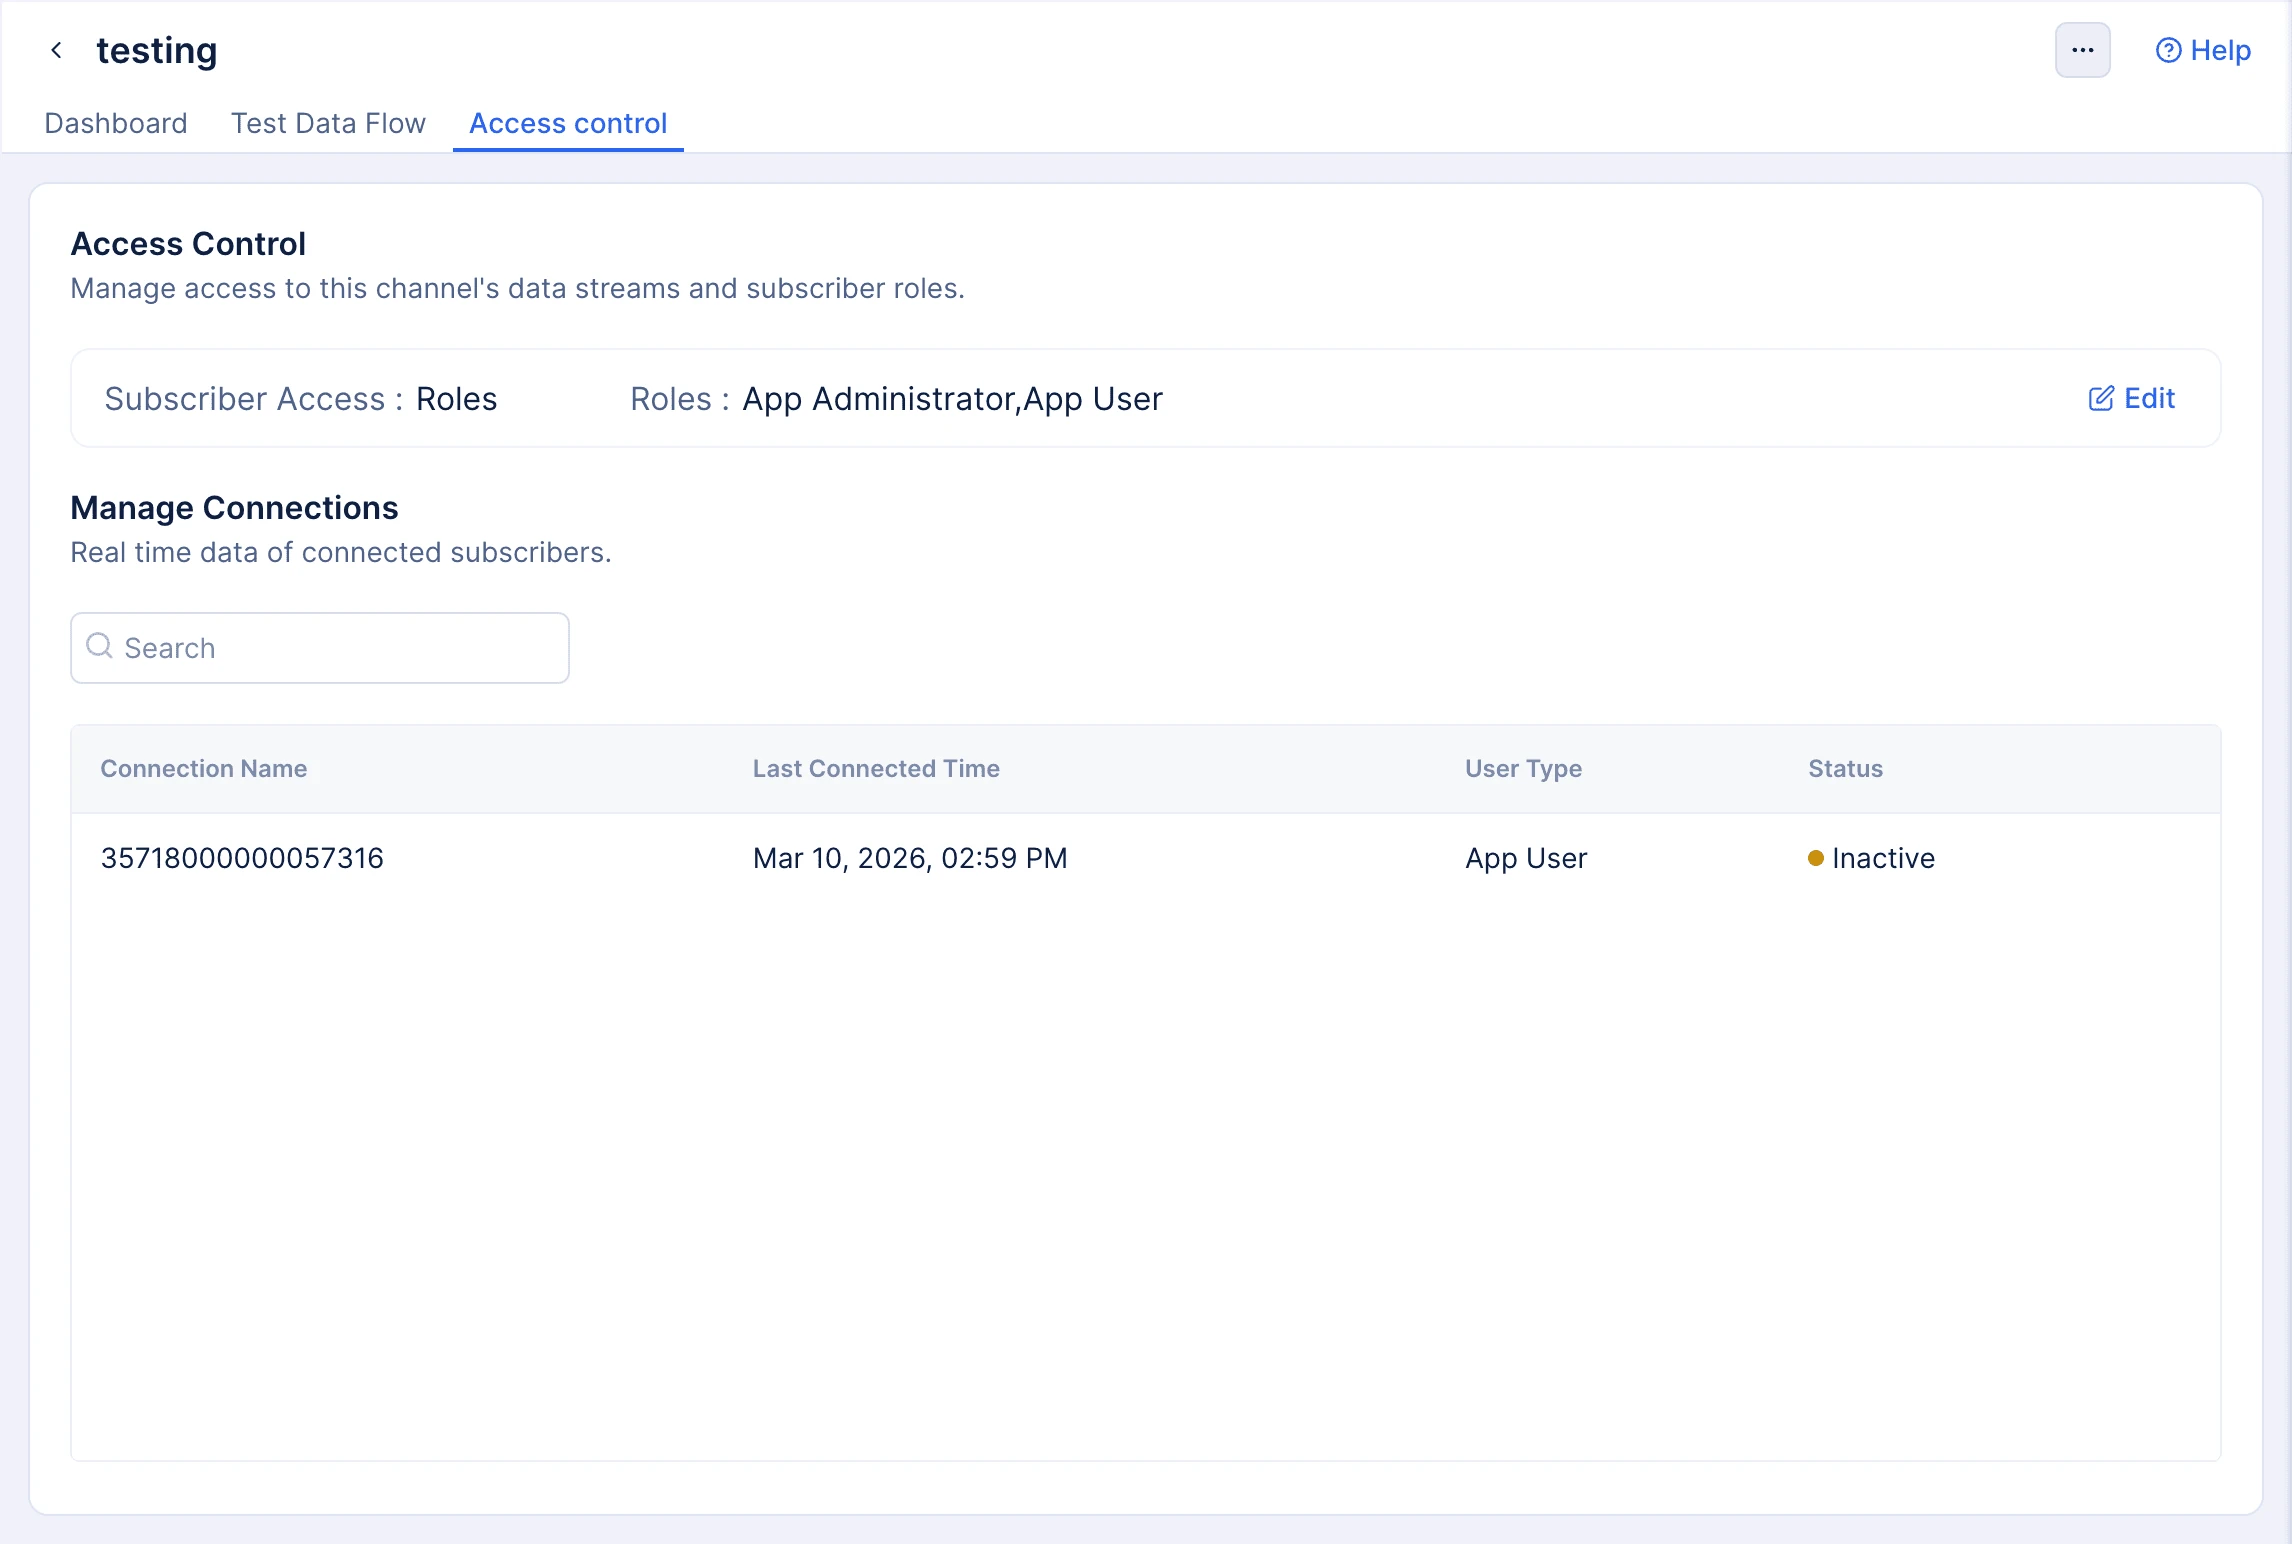Click the Help link text
This screenshot has width=2292, height=1544.
click(2220, 50)
